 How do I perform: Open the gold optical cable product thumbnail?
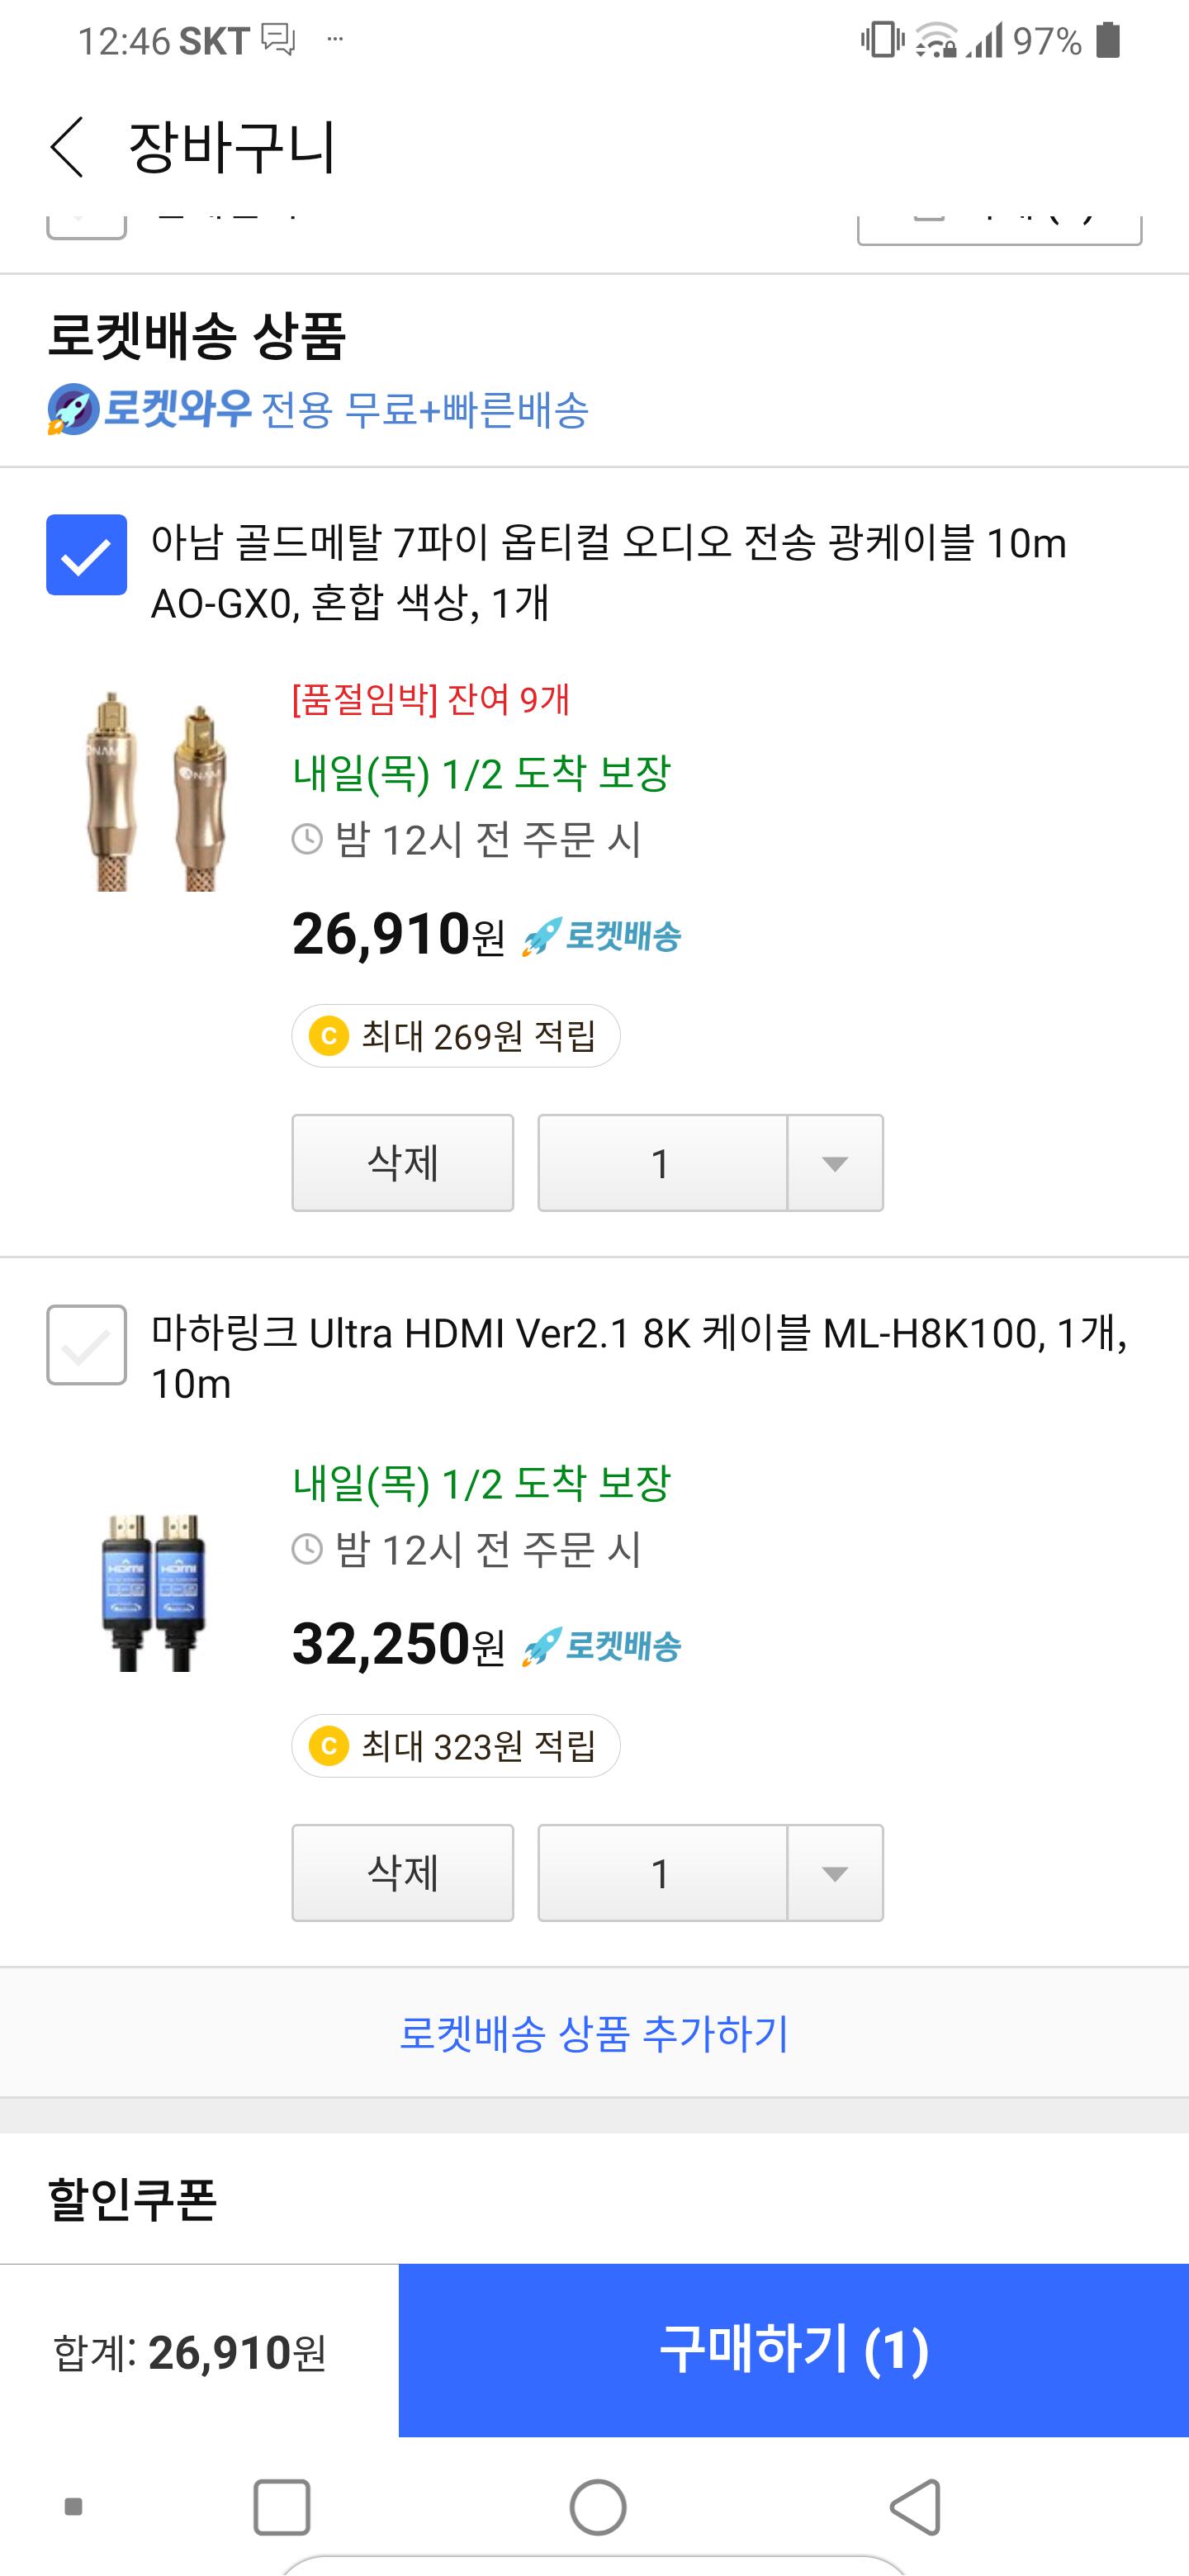[155, 790]
